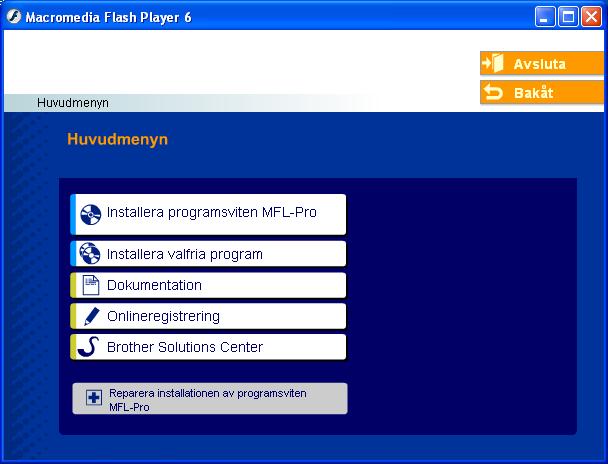This screenshot has height=464, width=608.
Task: Click the Brother Solutions Center S-shaped icon
Action: pyautogui.click(x=88, y=347)
